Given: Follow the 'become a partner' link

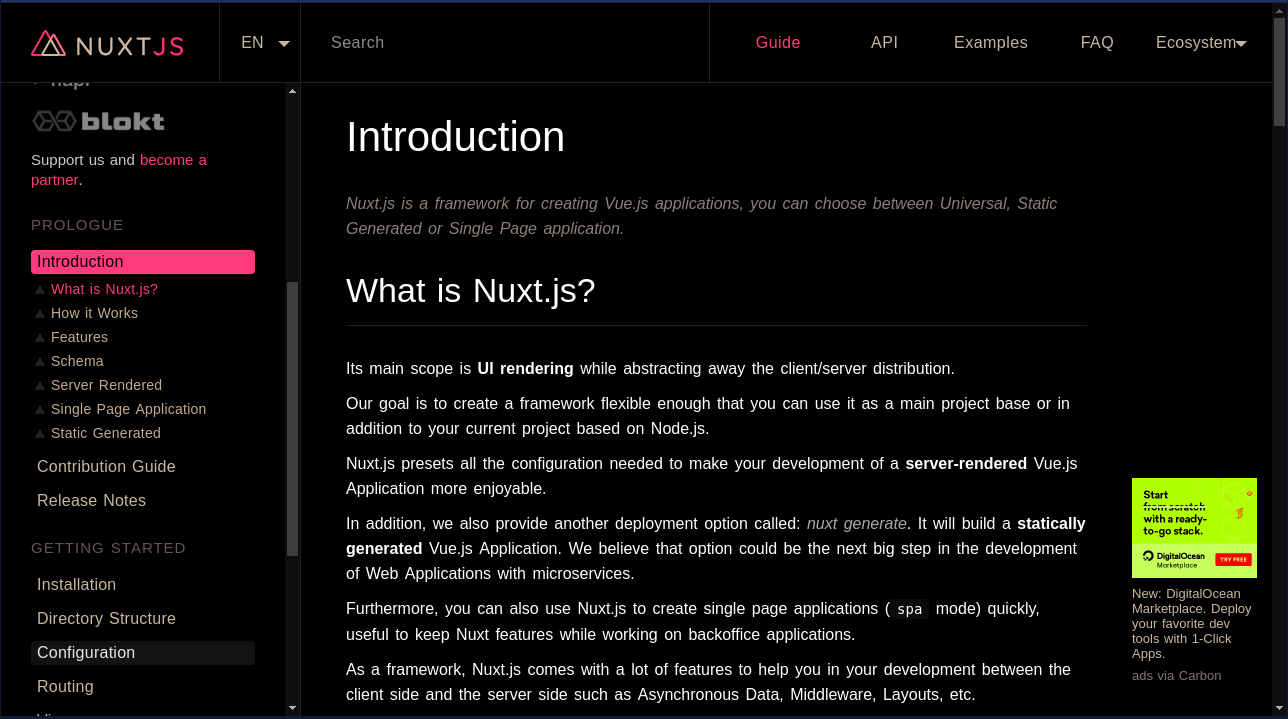Looking at the screenshot, I should click(x=119, y=170).
